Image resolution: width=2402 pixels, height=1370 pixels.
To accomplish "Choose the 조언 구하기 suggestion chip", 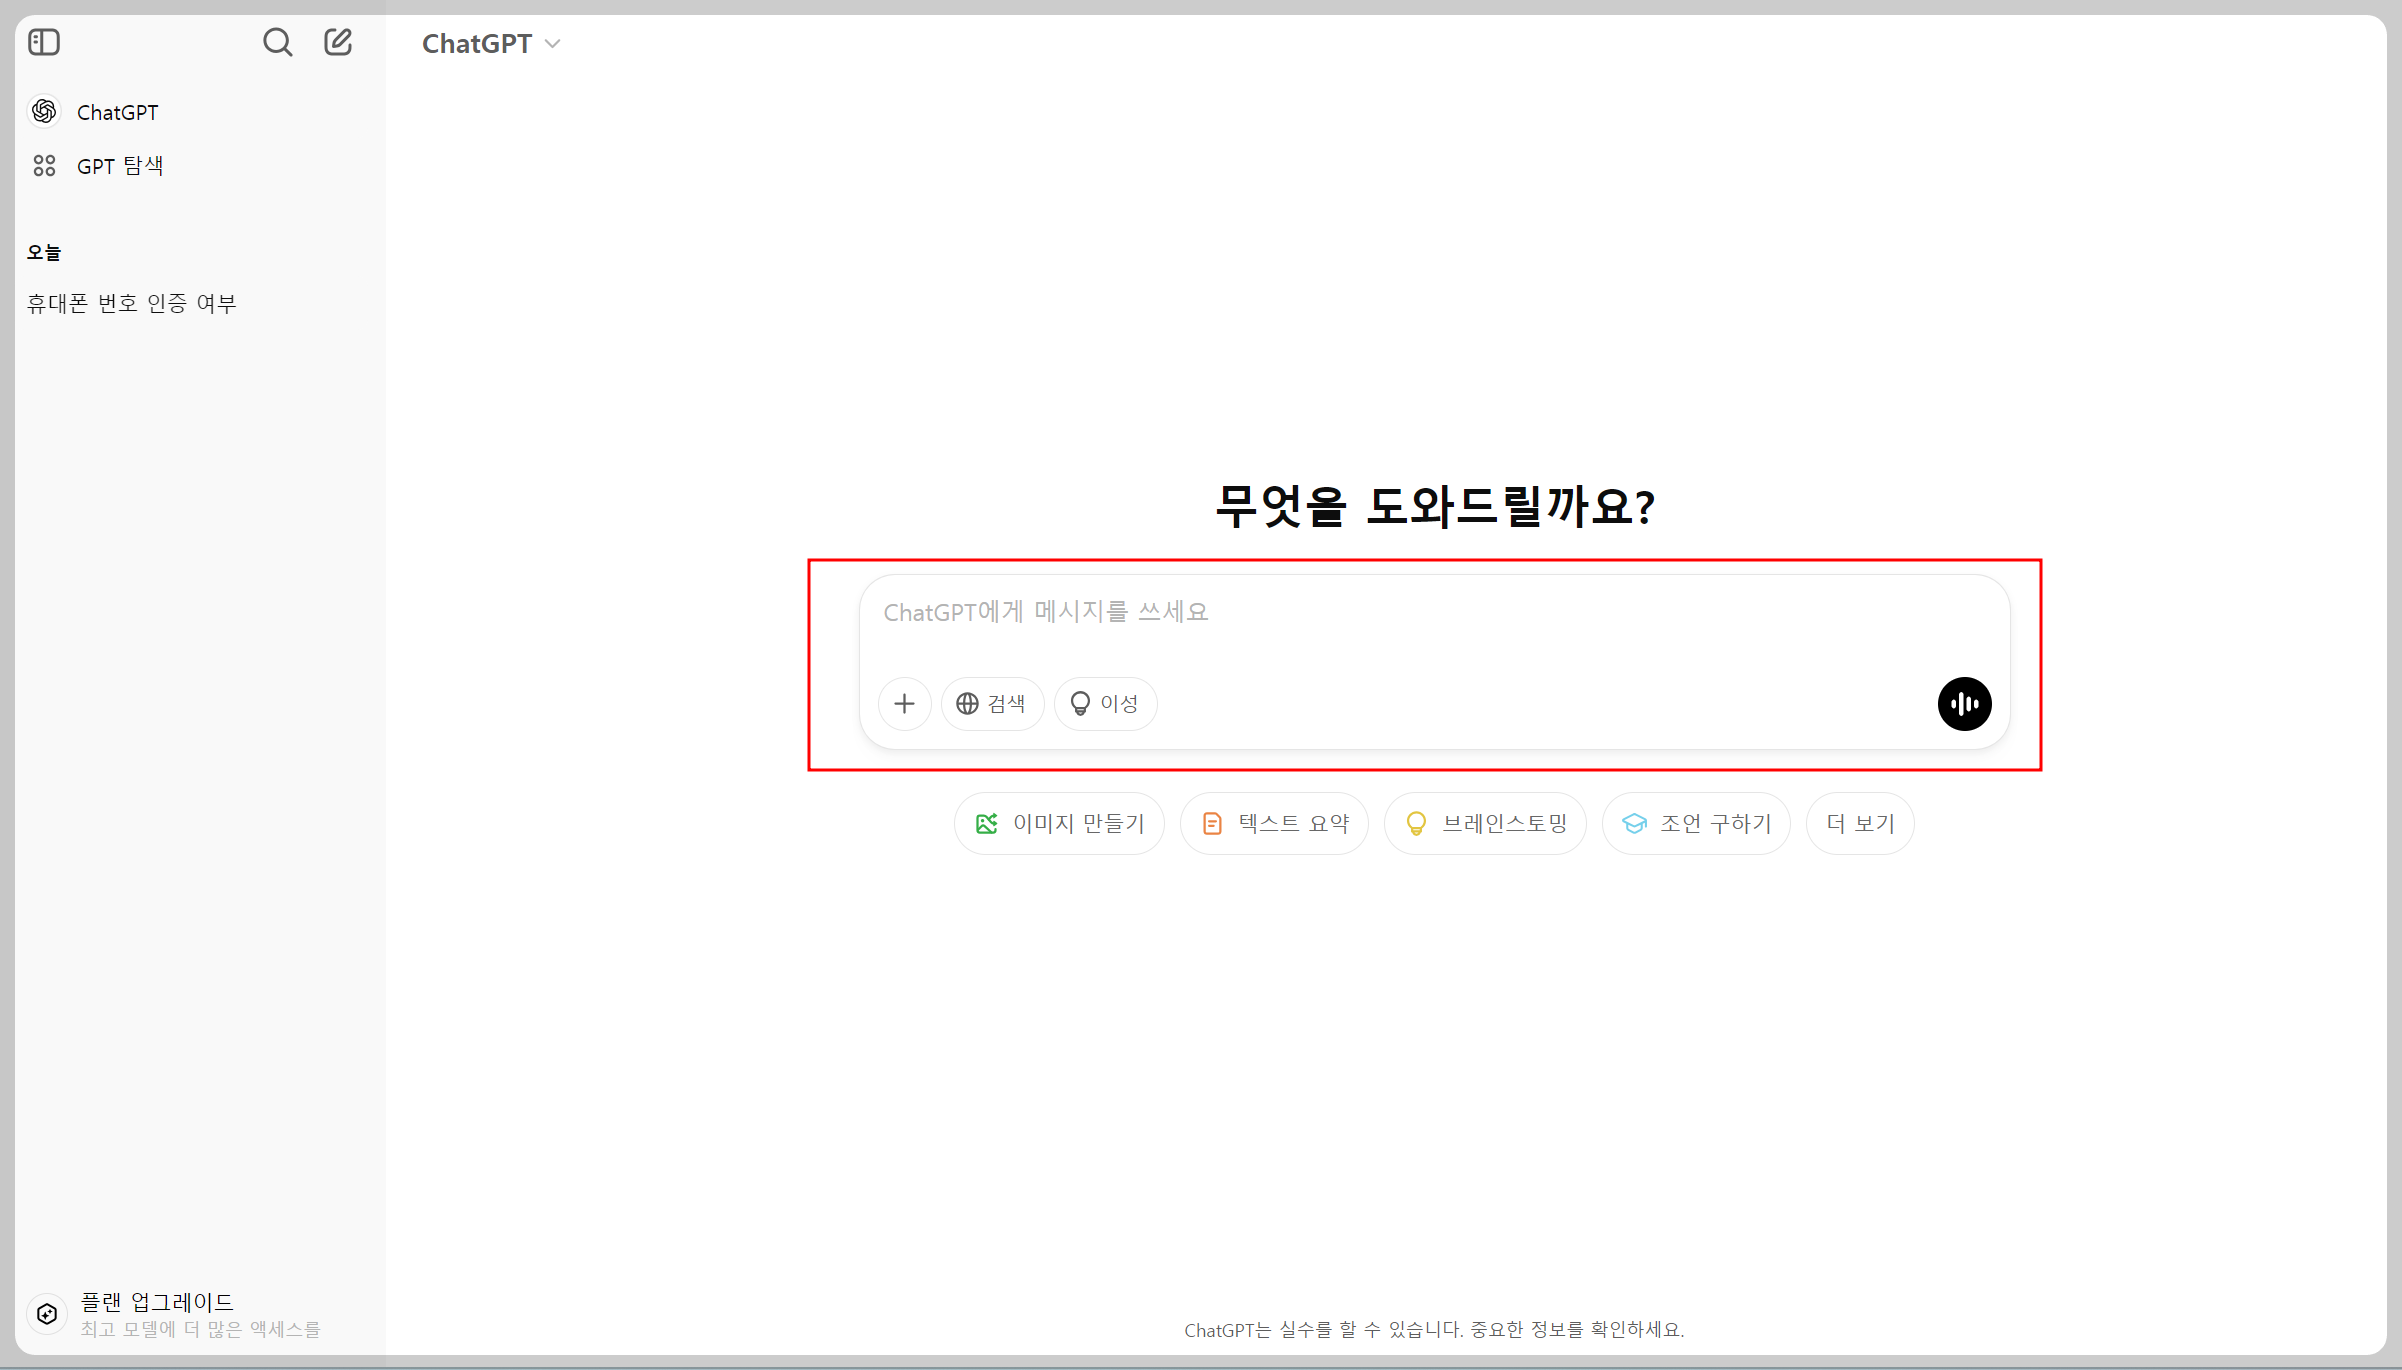I will pyautogui.click(x=1696, y=824).
